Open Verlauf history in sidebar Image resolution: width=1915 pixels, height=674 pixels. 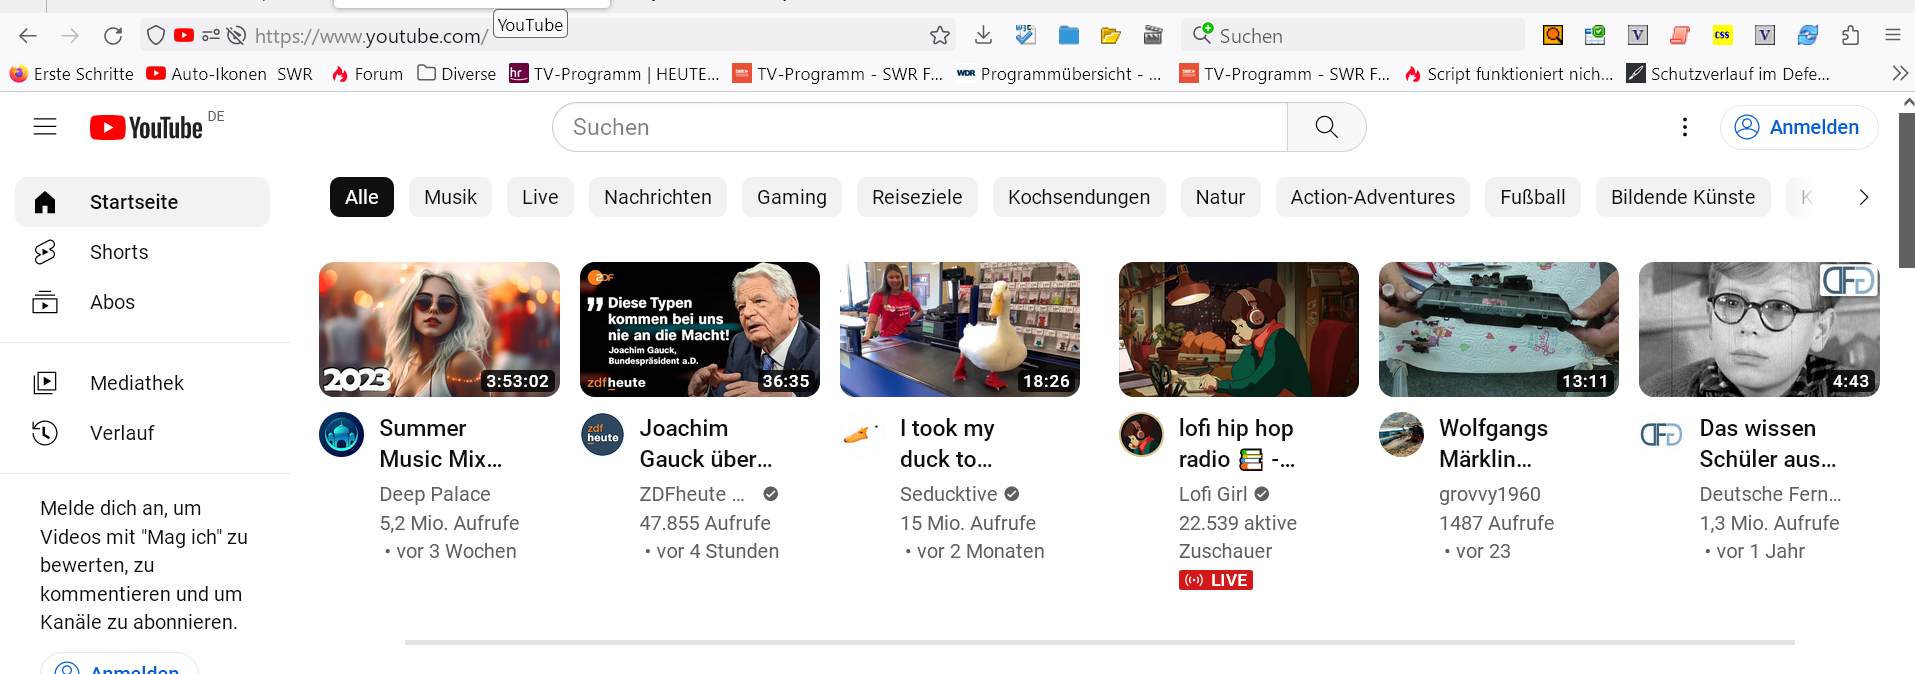122,433
